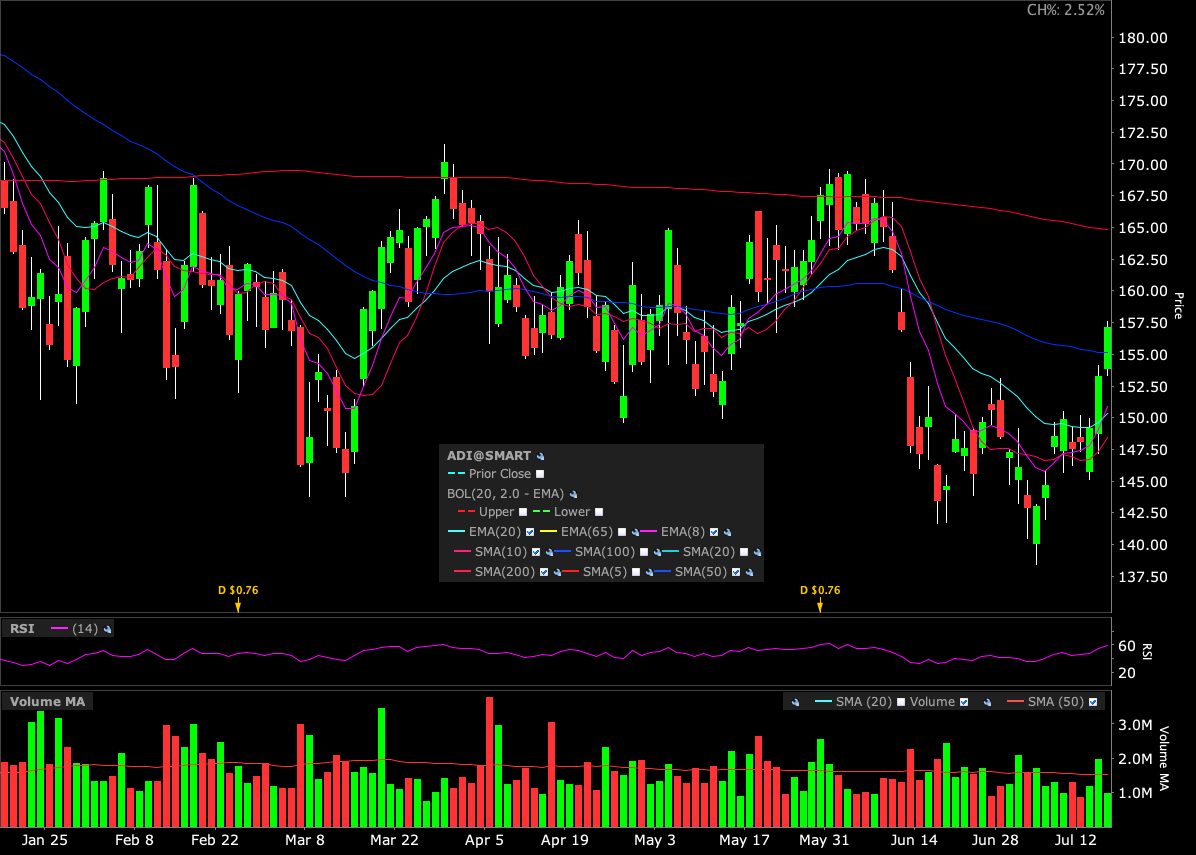Click the red Volume MA SMA (50) swatch
This screenshot has height=855, width=1196.
point(1015,702)
